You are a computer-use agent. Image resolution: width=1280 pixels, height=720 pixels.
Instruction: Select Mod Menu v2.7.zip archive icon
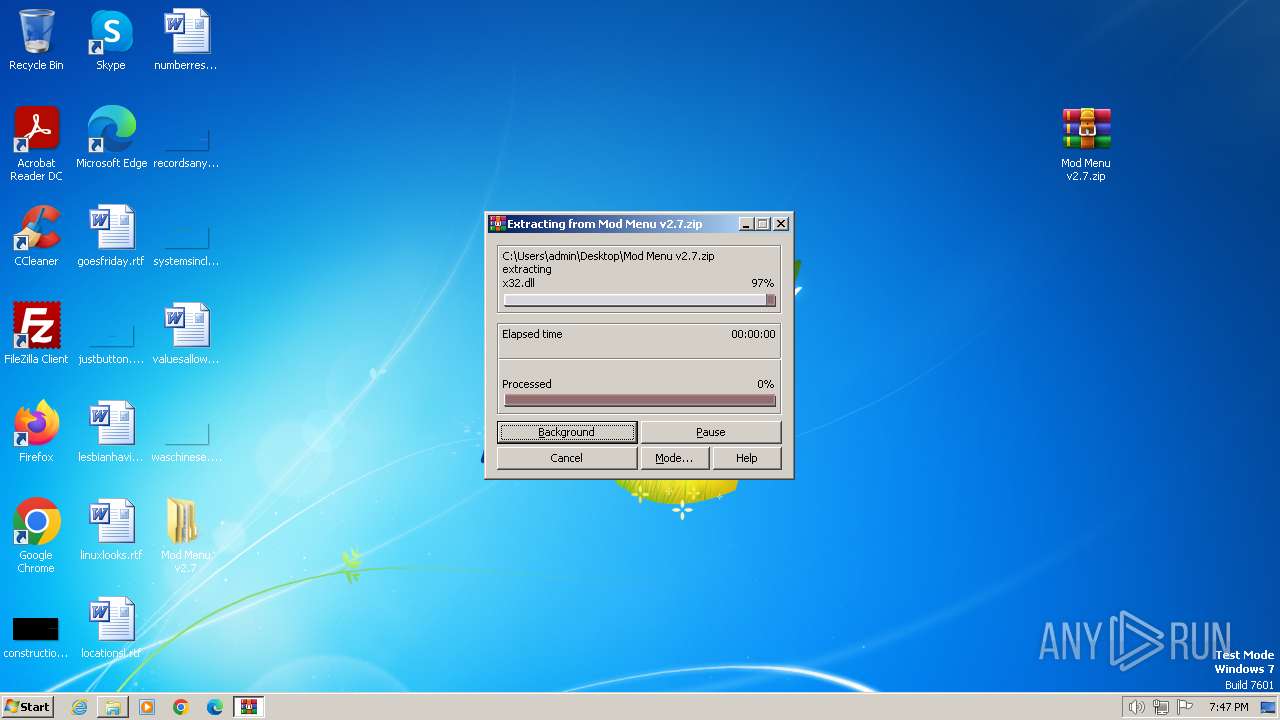point(1086,143)
